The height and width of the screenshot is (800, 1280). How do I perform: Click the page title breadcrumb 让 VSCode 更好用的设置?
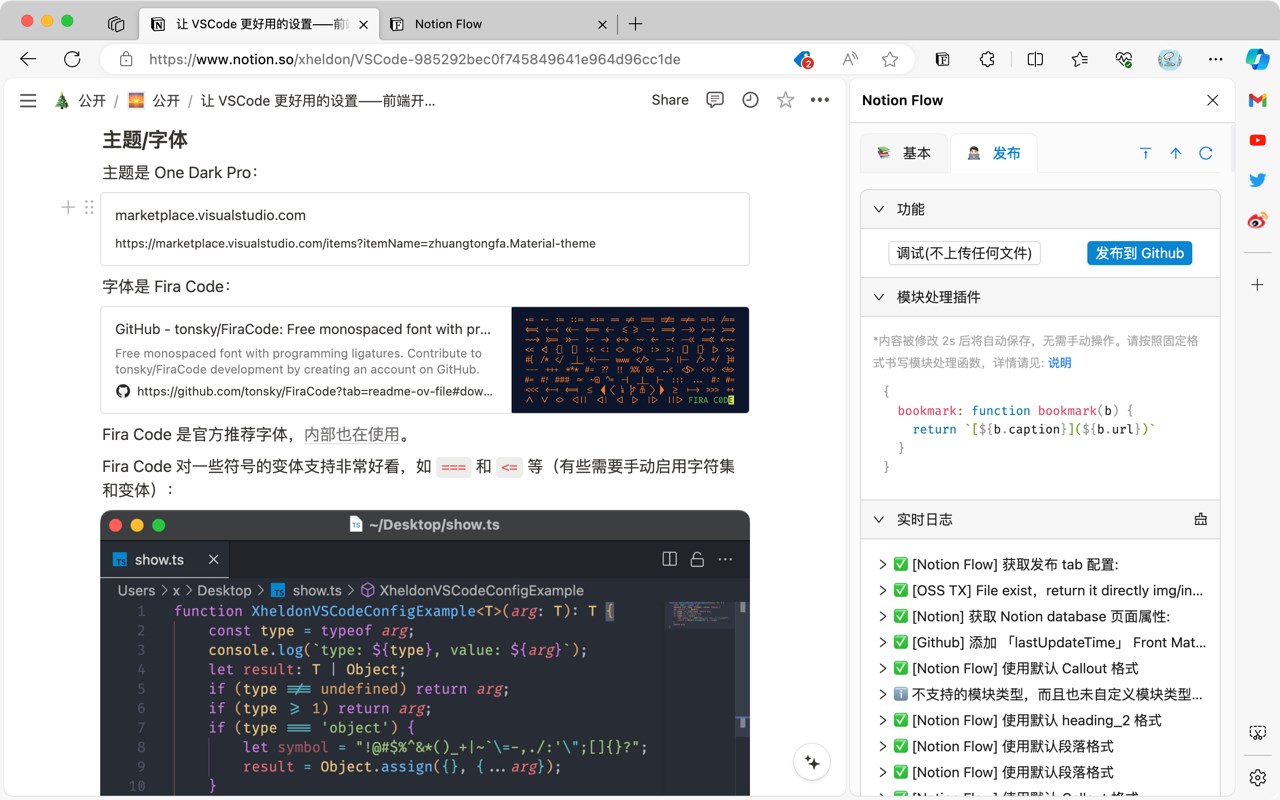click(x=318, y=100)
